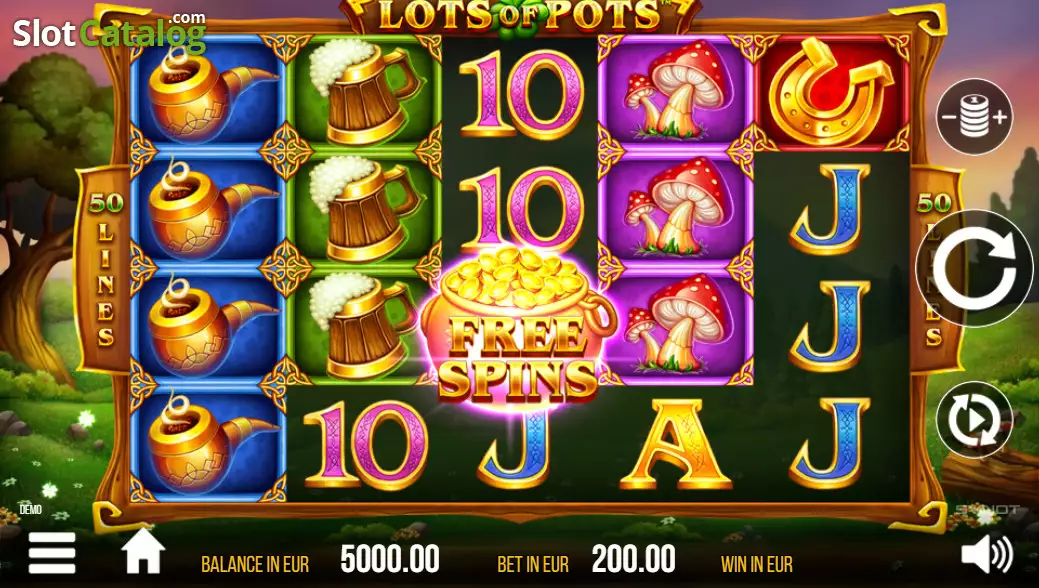Viewport: 1039px width, 588px height.
Task: Click the balance value 5000.00
Action: pyautogui.click(x=390, y=559)
